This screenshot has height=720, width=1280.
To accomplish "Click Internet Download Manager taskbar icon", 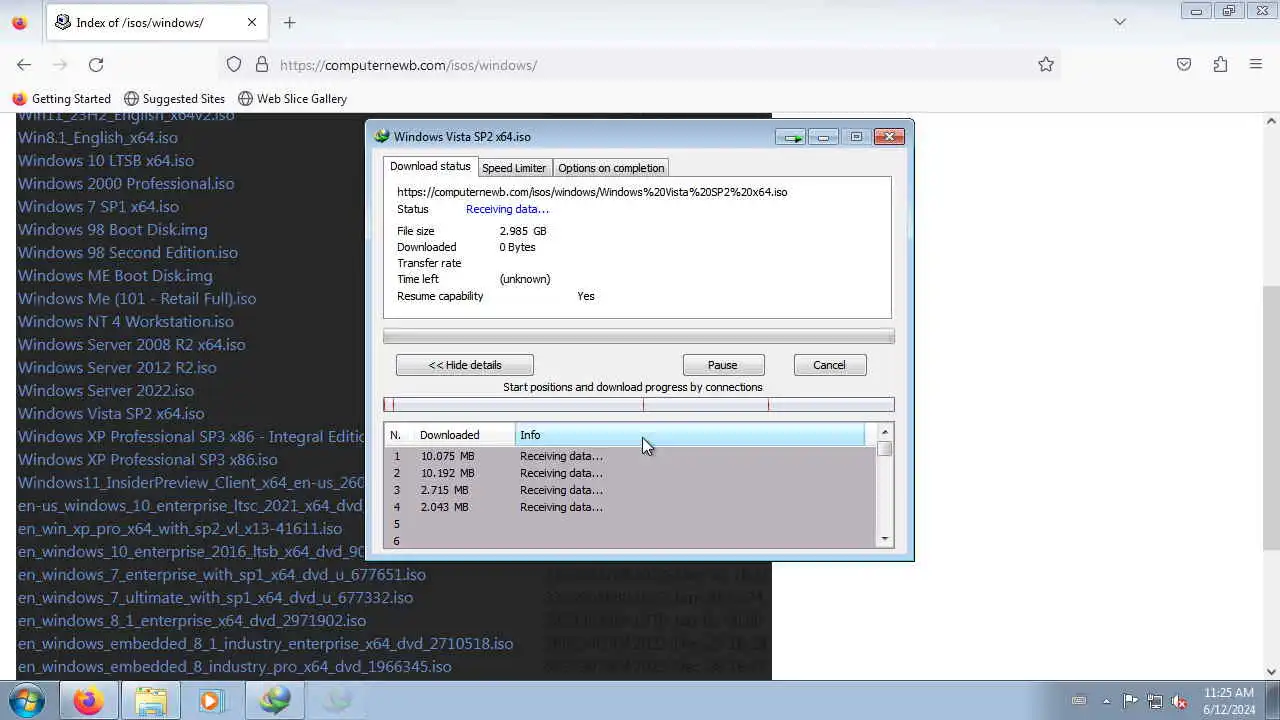I will (x=276, y=701).
